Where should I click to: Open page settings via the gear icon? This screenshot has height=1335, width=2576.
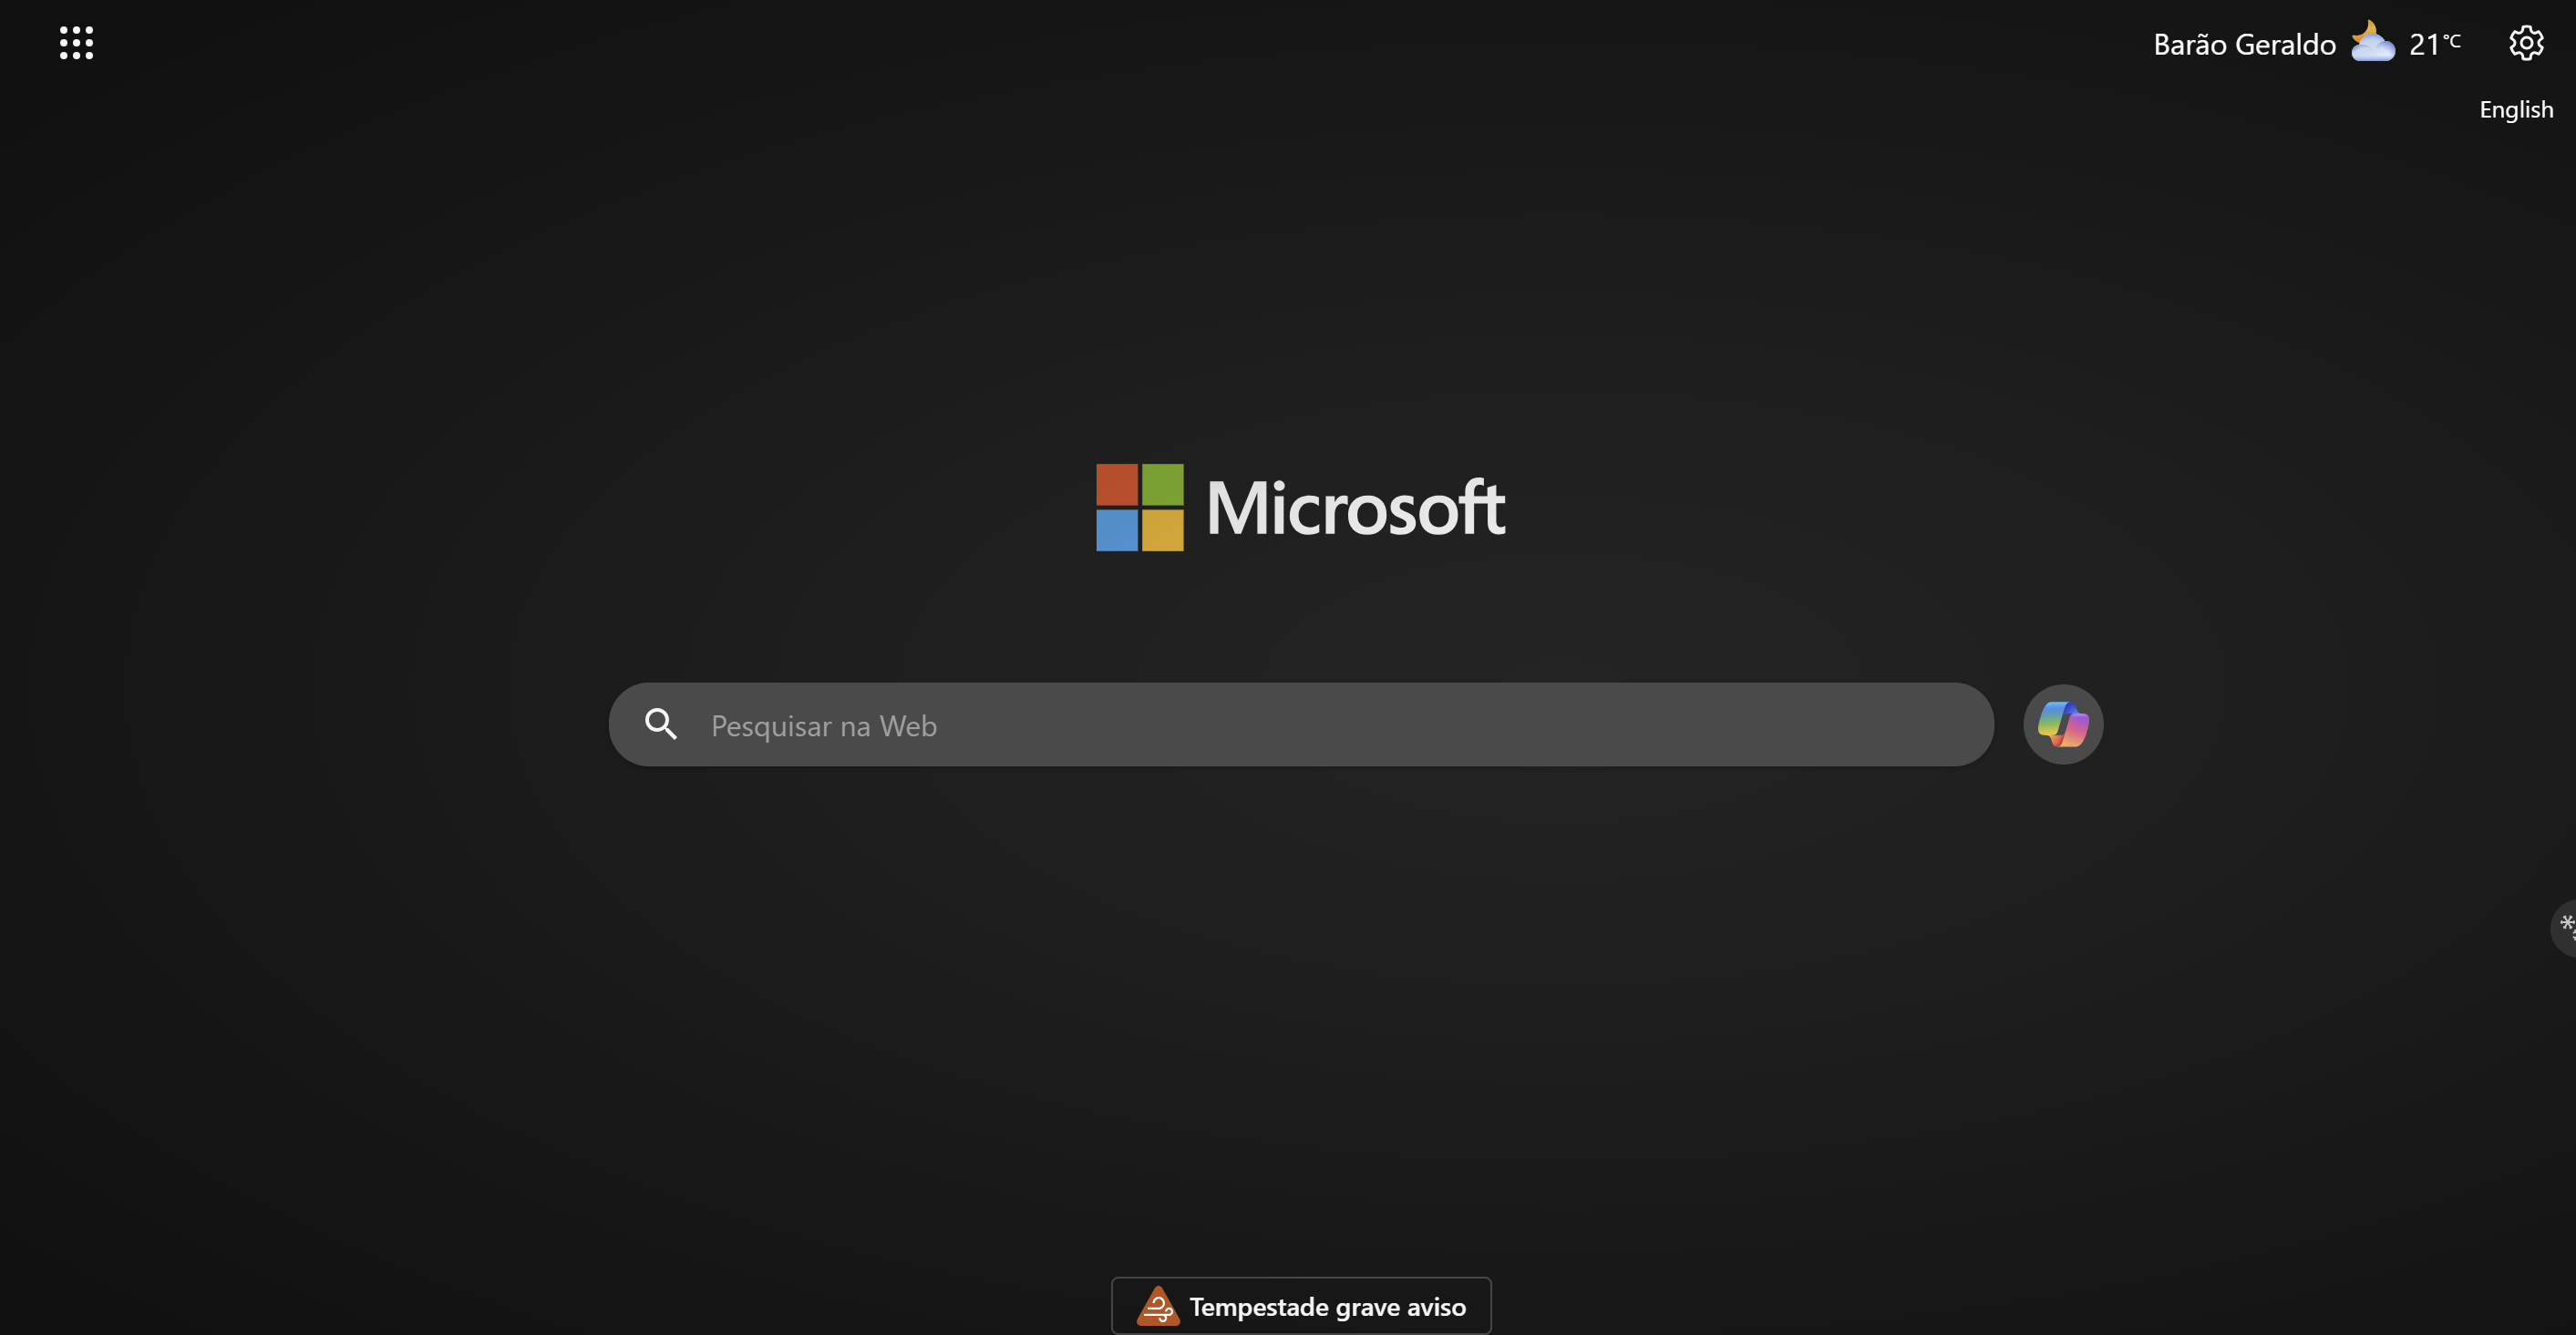coord(2526,43)
